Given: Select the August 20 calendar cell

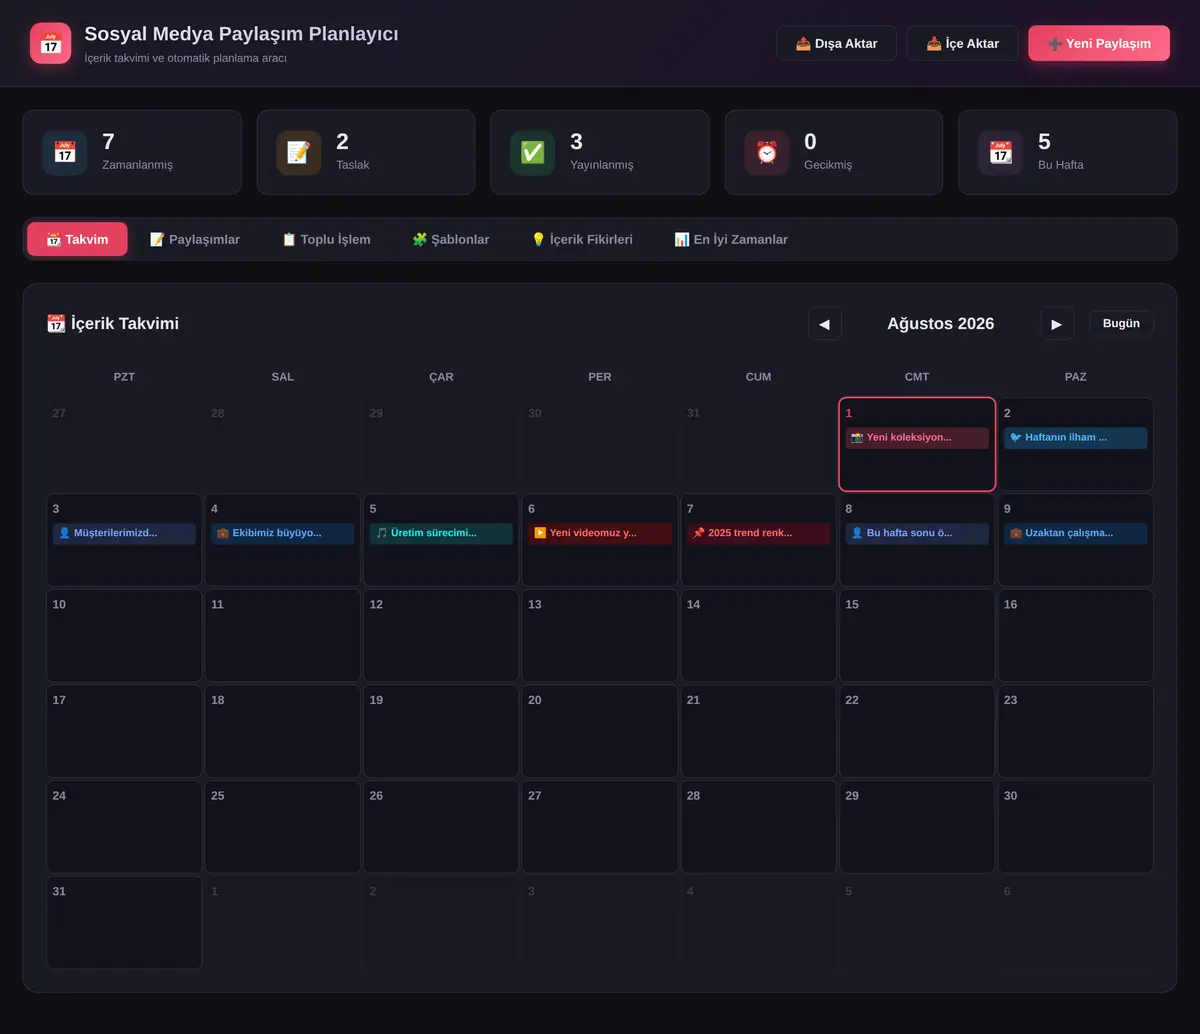Looking at the screenshot, I should [x=600, y=731].
